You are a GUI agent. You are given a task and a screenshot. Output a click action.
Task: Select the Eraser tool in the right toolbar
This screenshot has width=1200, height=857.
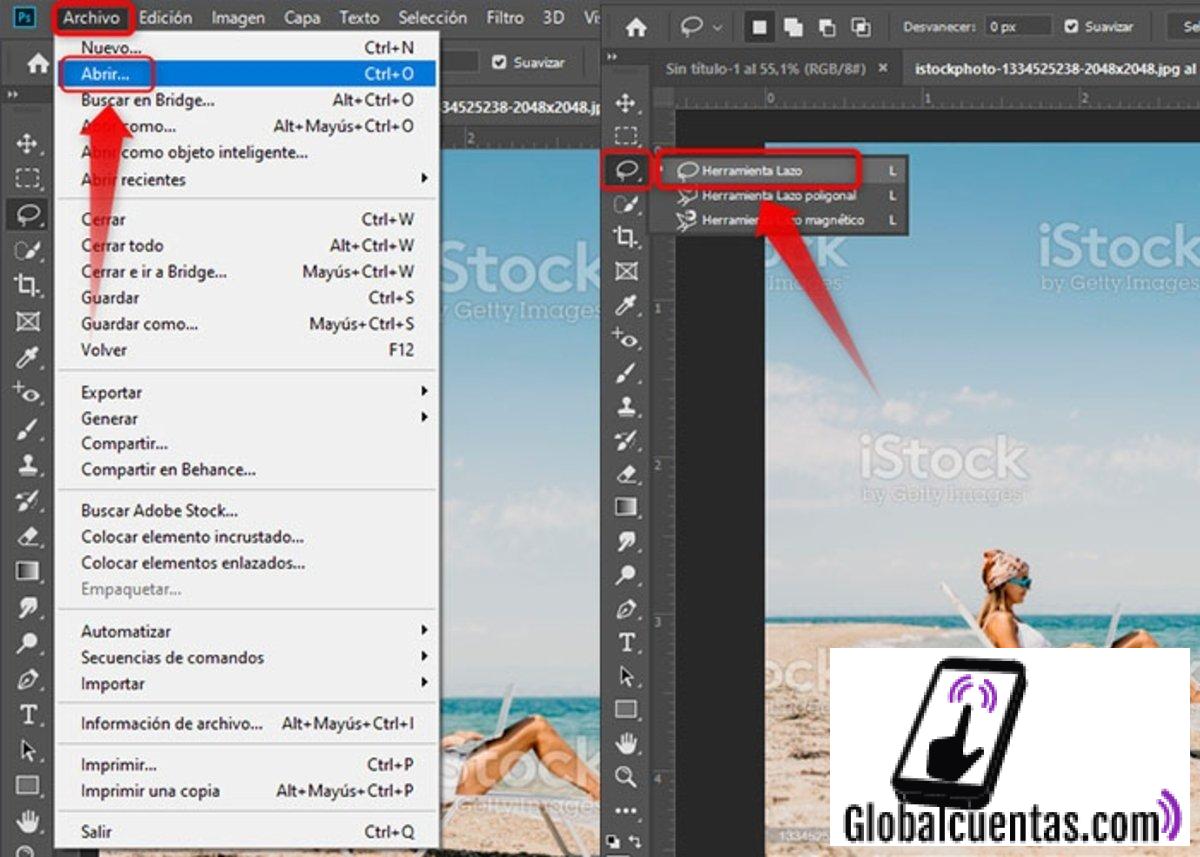(626, 473)
